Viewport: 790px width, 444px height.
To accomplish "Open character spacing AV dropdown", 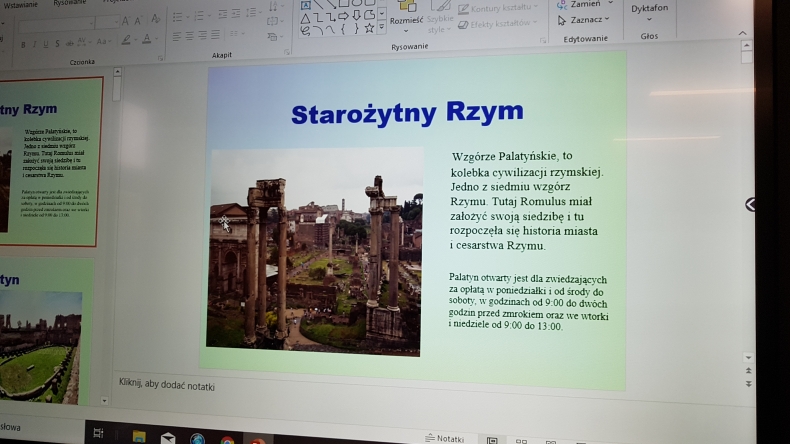I will (x=83, y=42).
